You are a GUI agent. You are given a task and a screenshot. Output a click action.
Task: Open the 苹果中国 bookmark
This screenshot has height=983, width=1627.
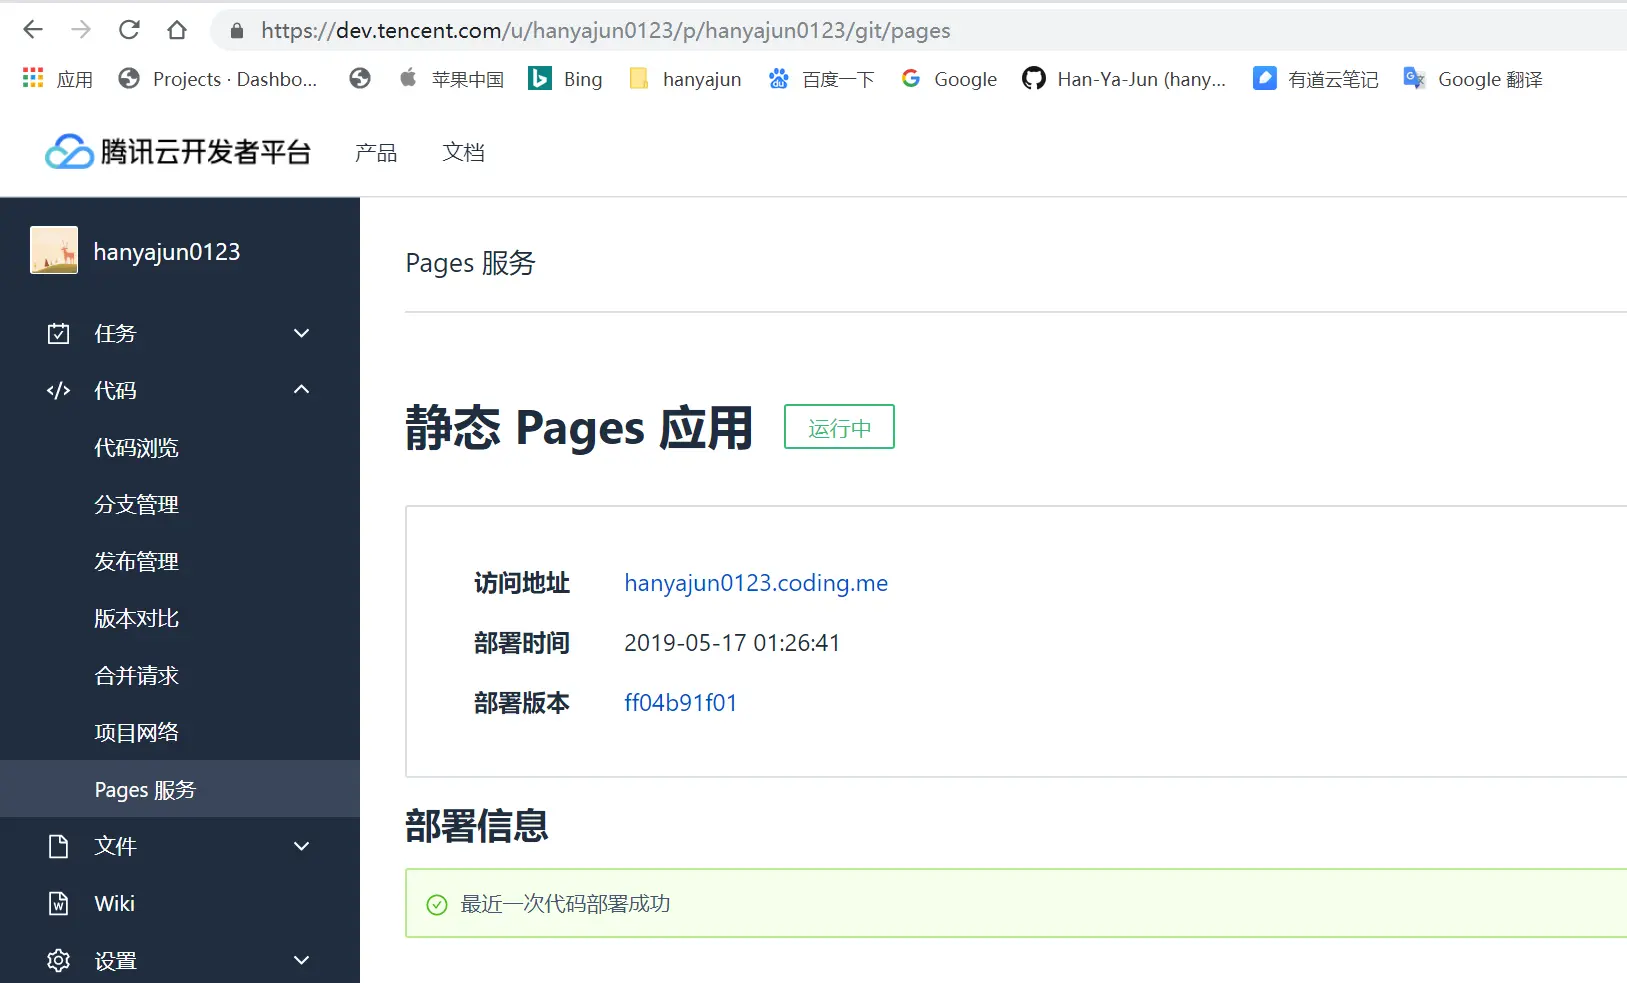[x=451, y=79]
